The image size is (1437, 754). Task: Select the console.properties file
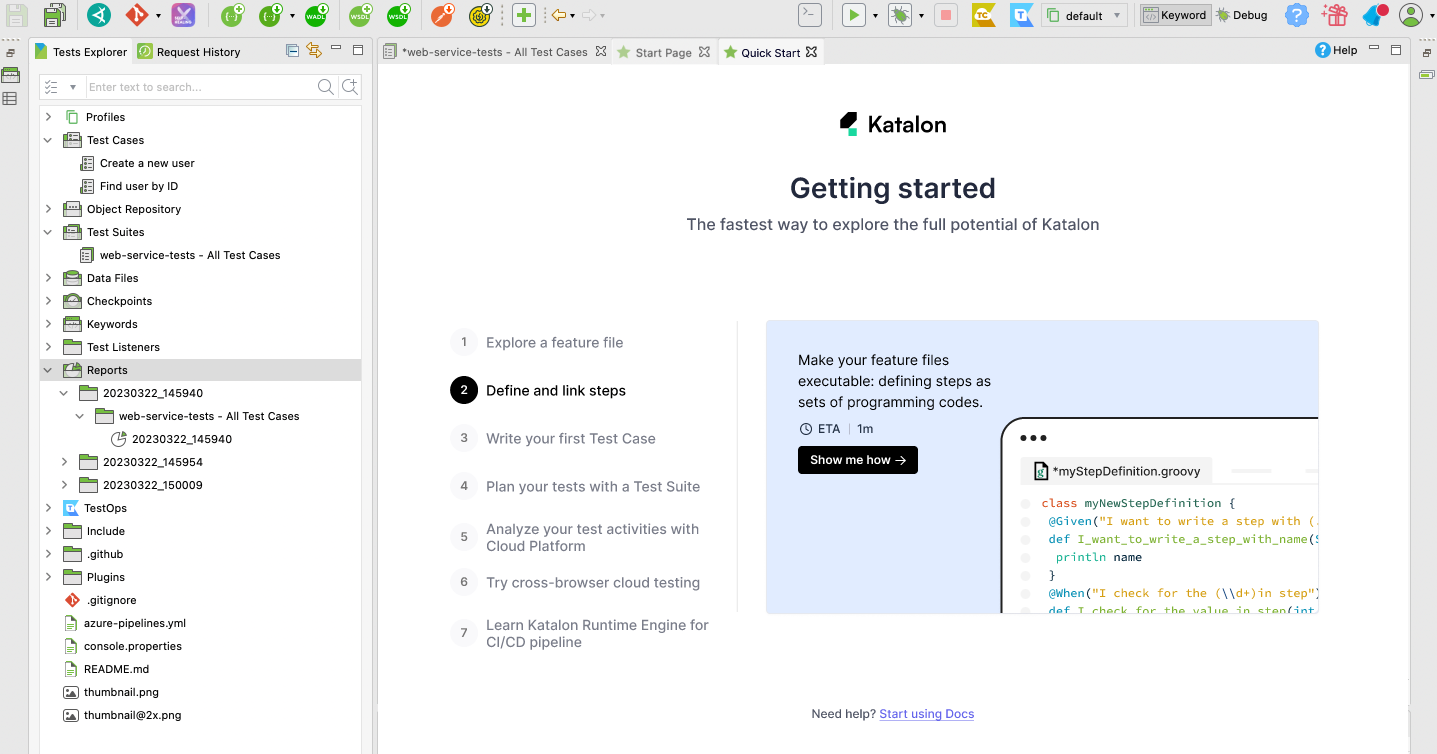[x=133, y=646]
